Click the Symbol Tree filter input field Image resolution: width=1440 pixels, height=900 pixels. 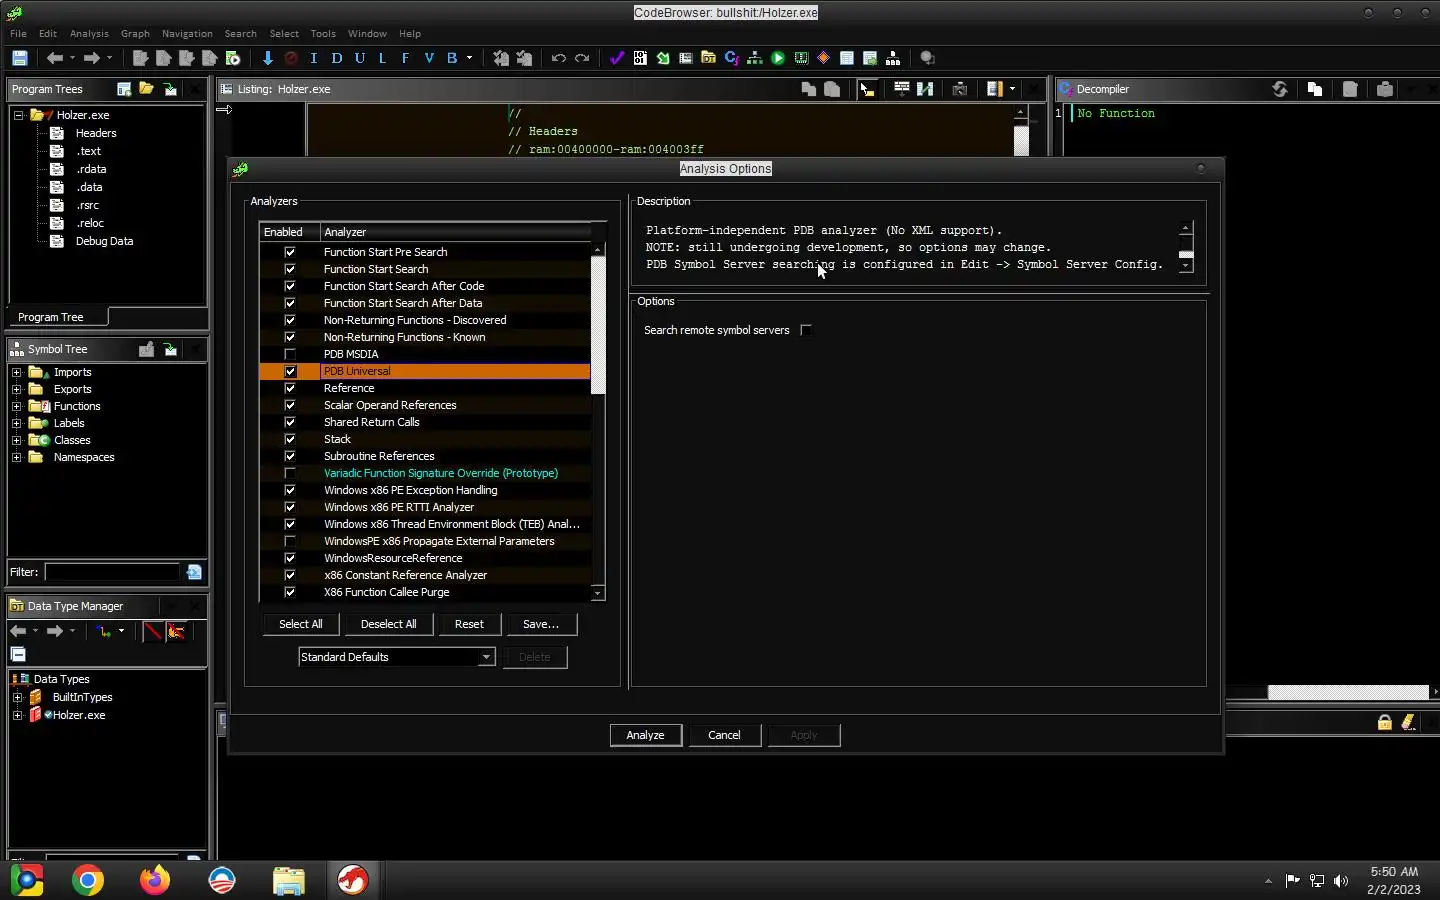112,572
